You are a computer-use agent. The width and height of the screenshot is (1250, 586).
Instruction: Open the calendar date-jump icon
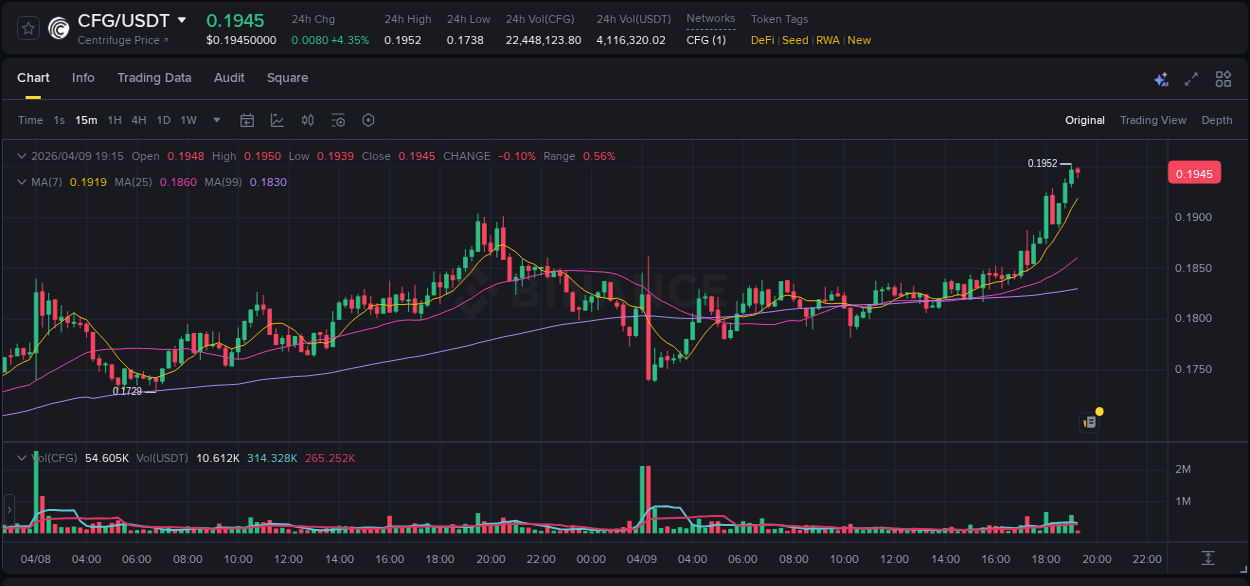[x=247, y=120]
